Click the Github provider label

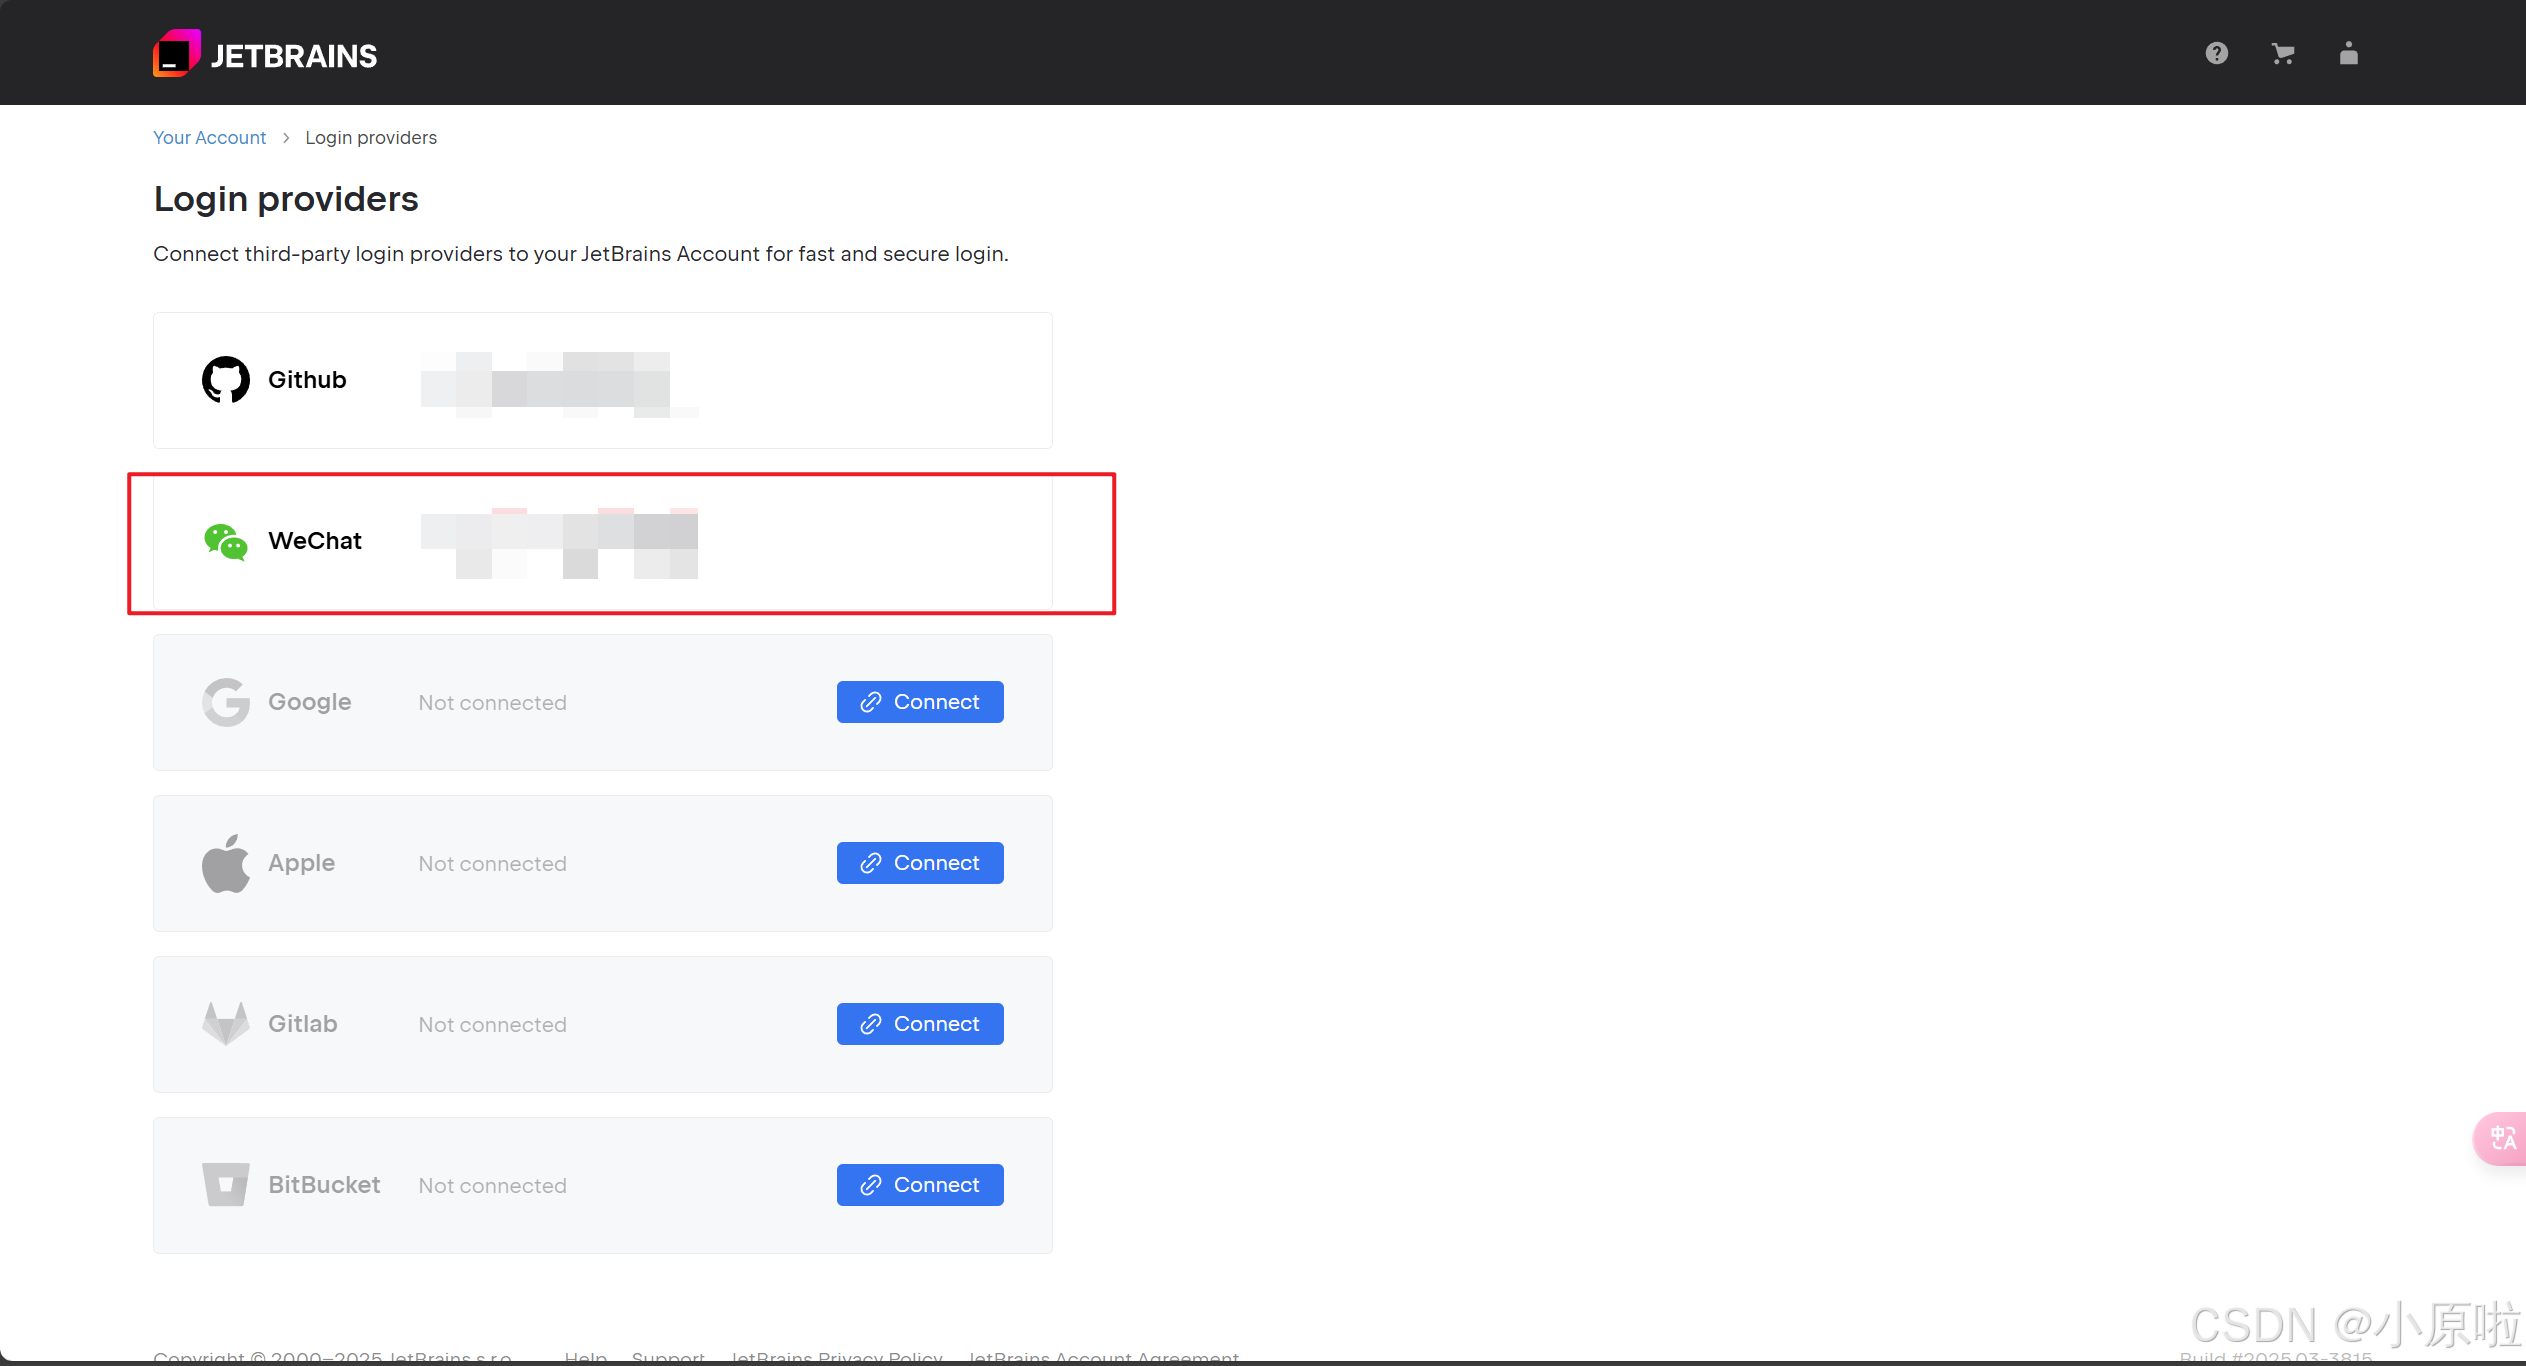pyautogui.click(x=307, y=380)
